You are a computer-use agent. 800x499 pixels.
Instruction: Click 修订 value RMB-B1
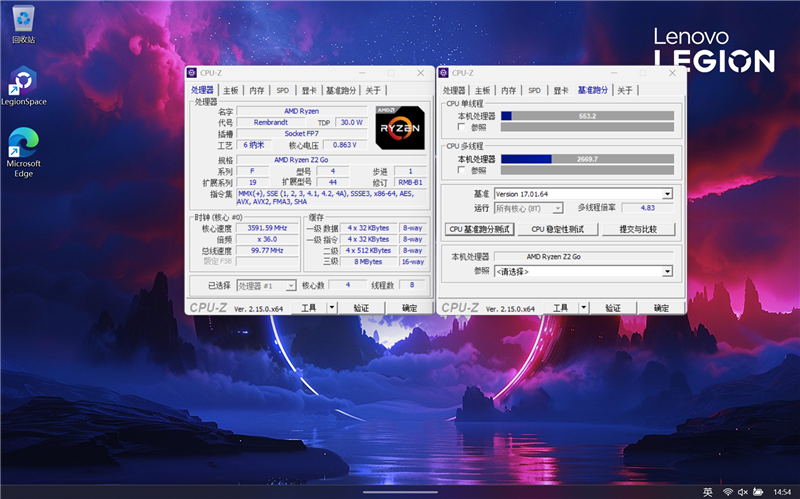pyautogui.click(x=410, y=182)
